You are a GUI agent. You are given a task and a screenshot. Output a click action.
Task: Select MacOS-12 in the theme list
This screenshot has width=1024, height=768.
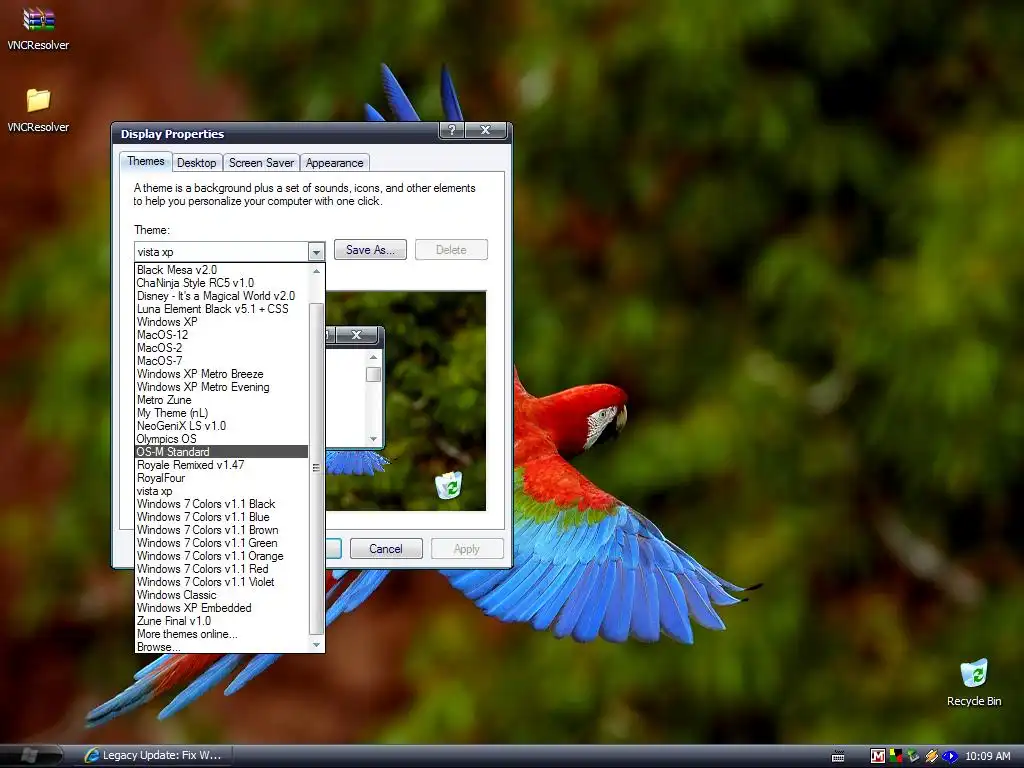[221, 335]
